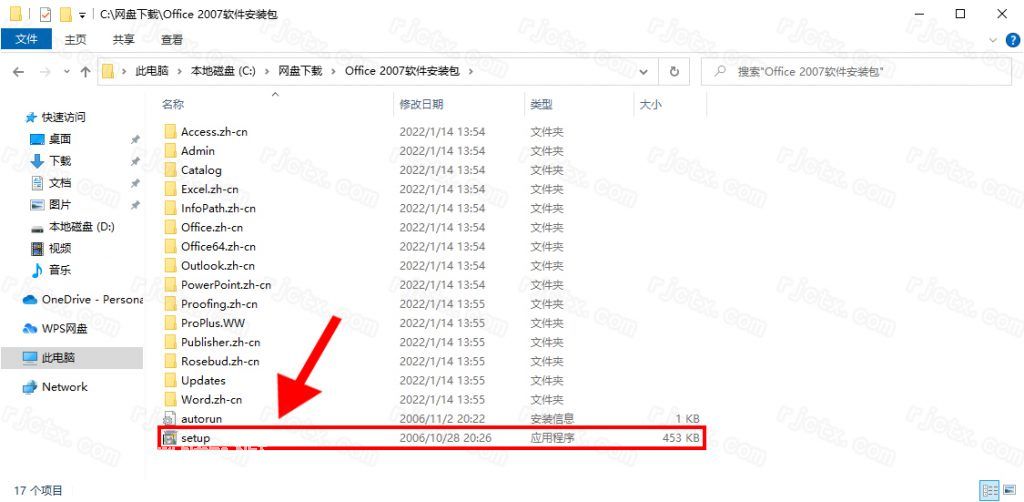Expand the address bar history dropdown
Viewport: 1024px width, 502px height.
tap(645, 71)
